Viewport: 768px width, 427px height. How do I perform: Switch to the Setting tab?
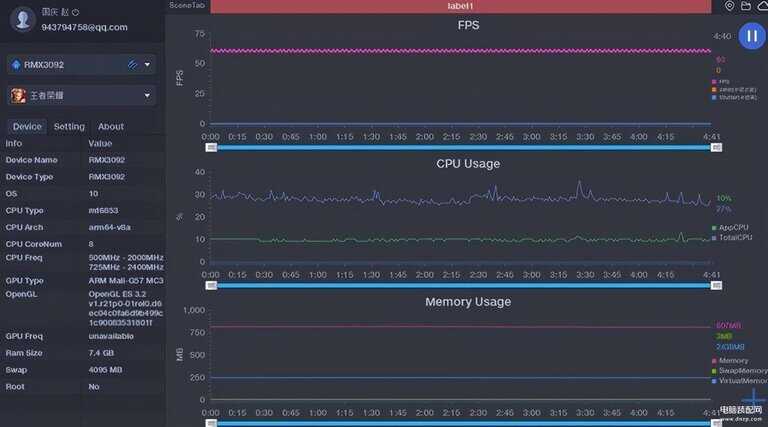pos(69,126)
